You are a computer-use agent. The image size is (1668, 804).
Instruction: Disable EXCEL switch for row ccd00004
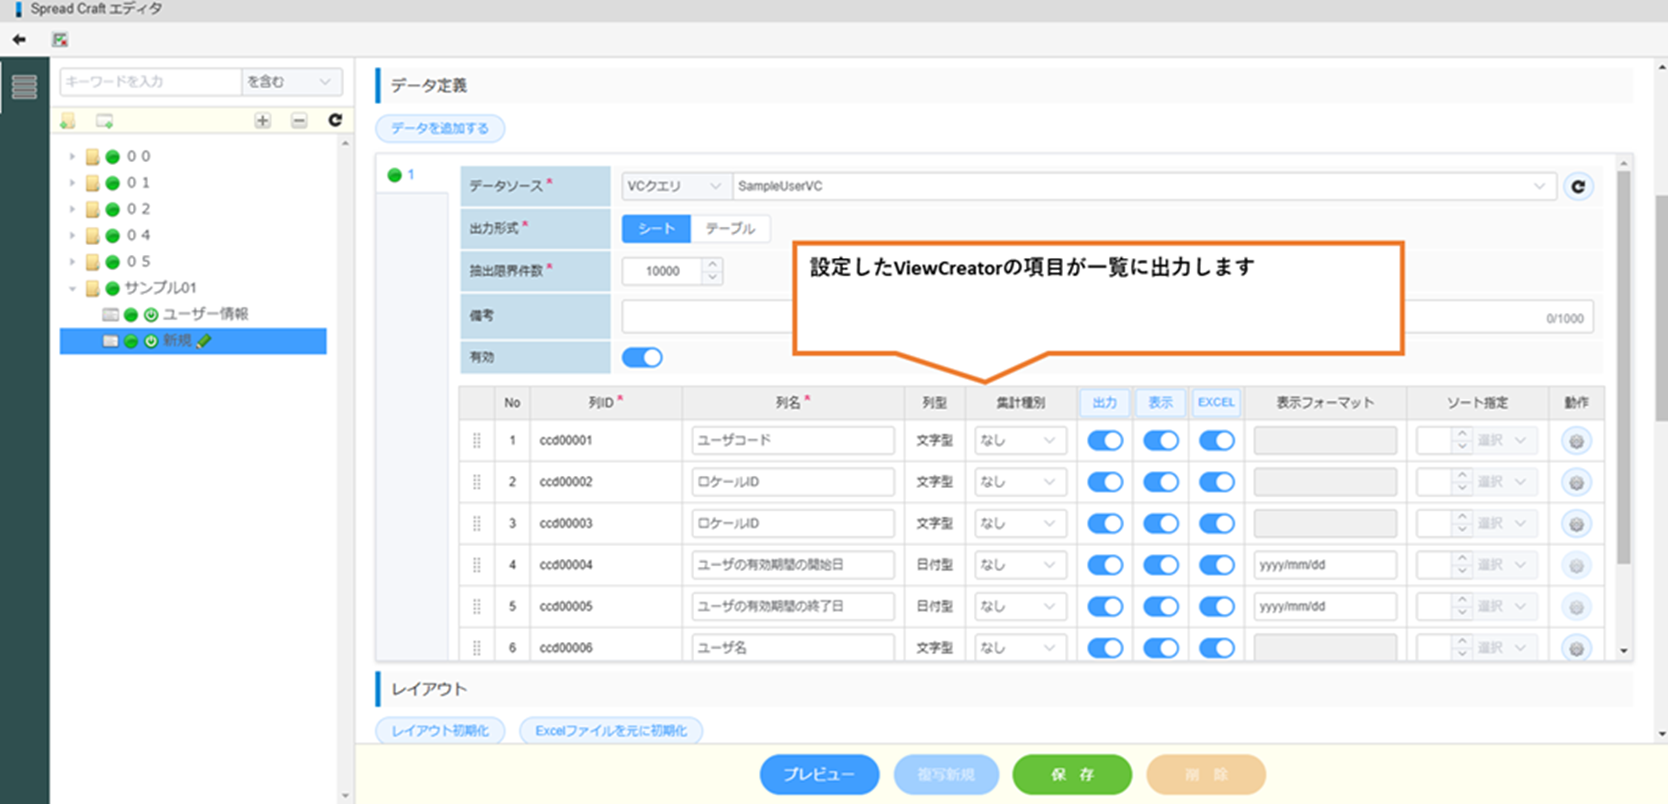pyautogui.click(x=1216, y=565)
